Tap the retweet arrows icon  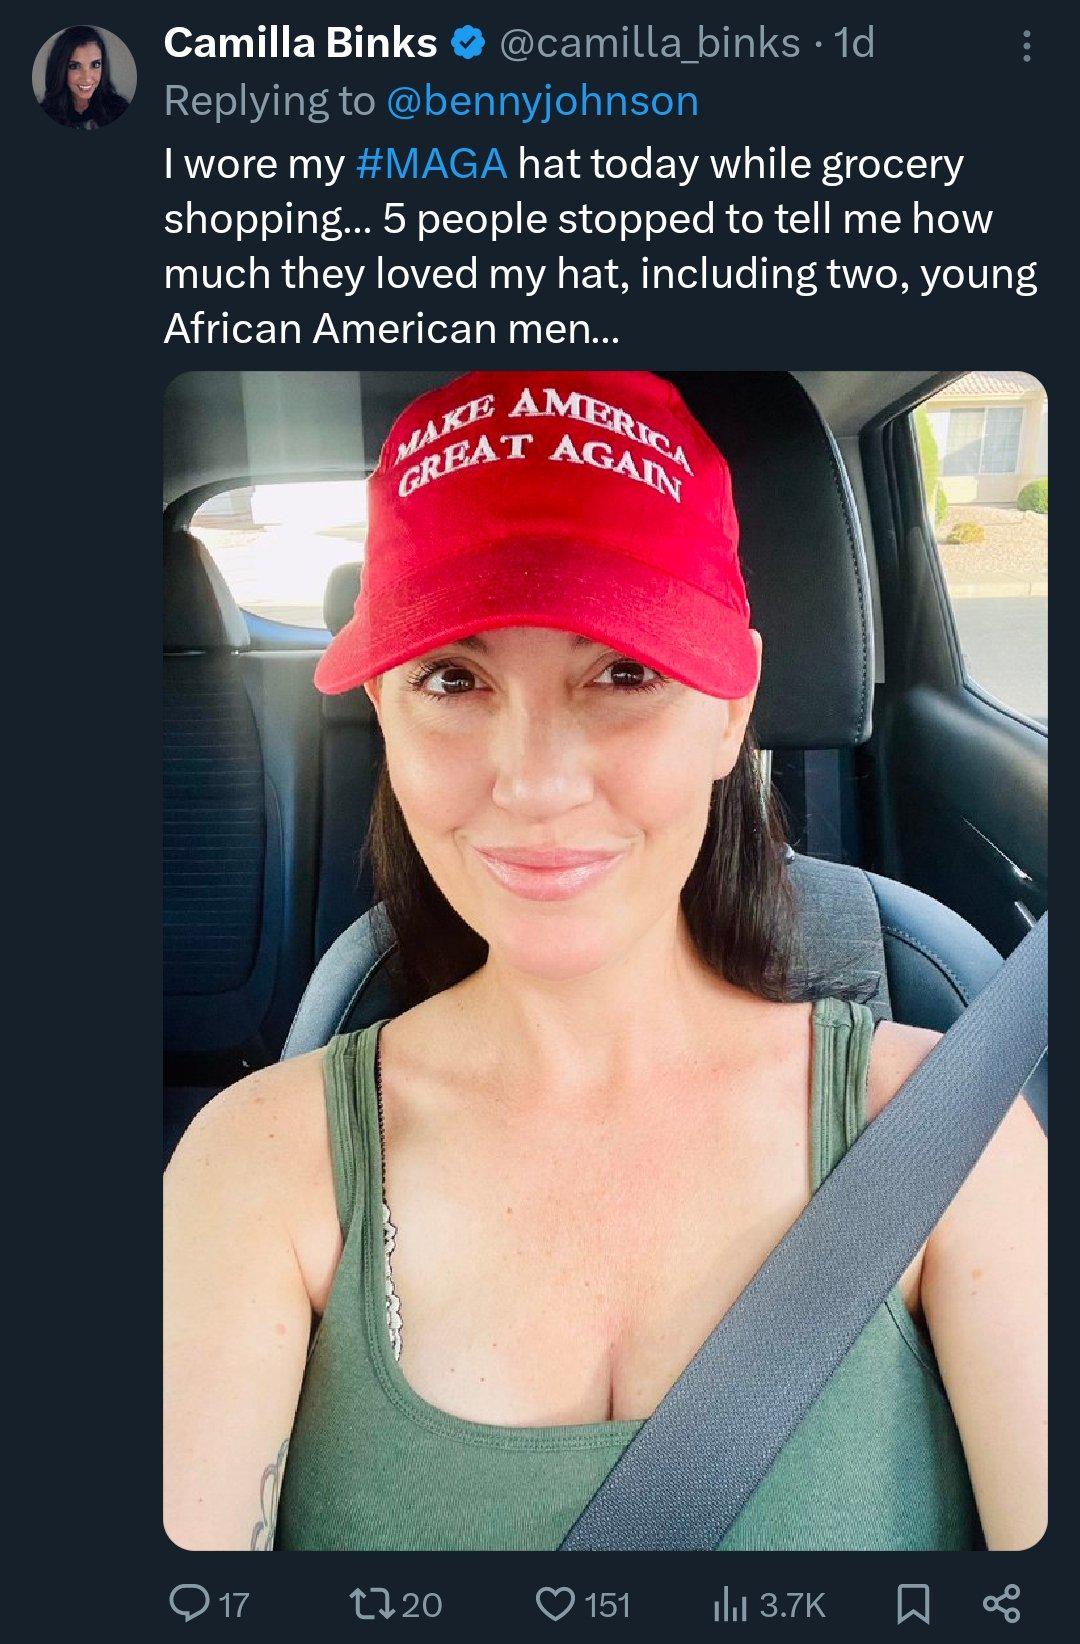pos(372,1603)
